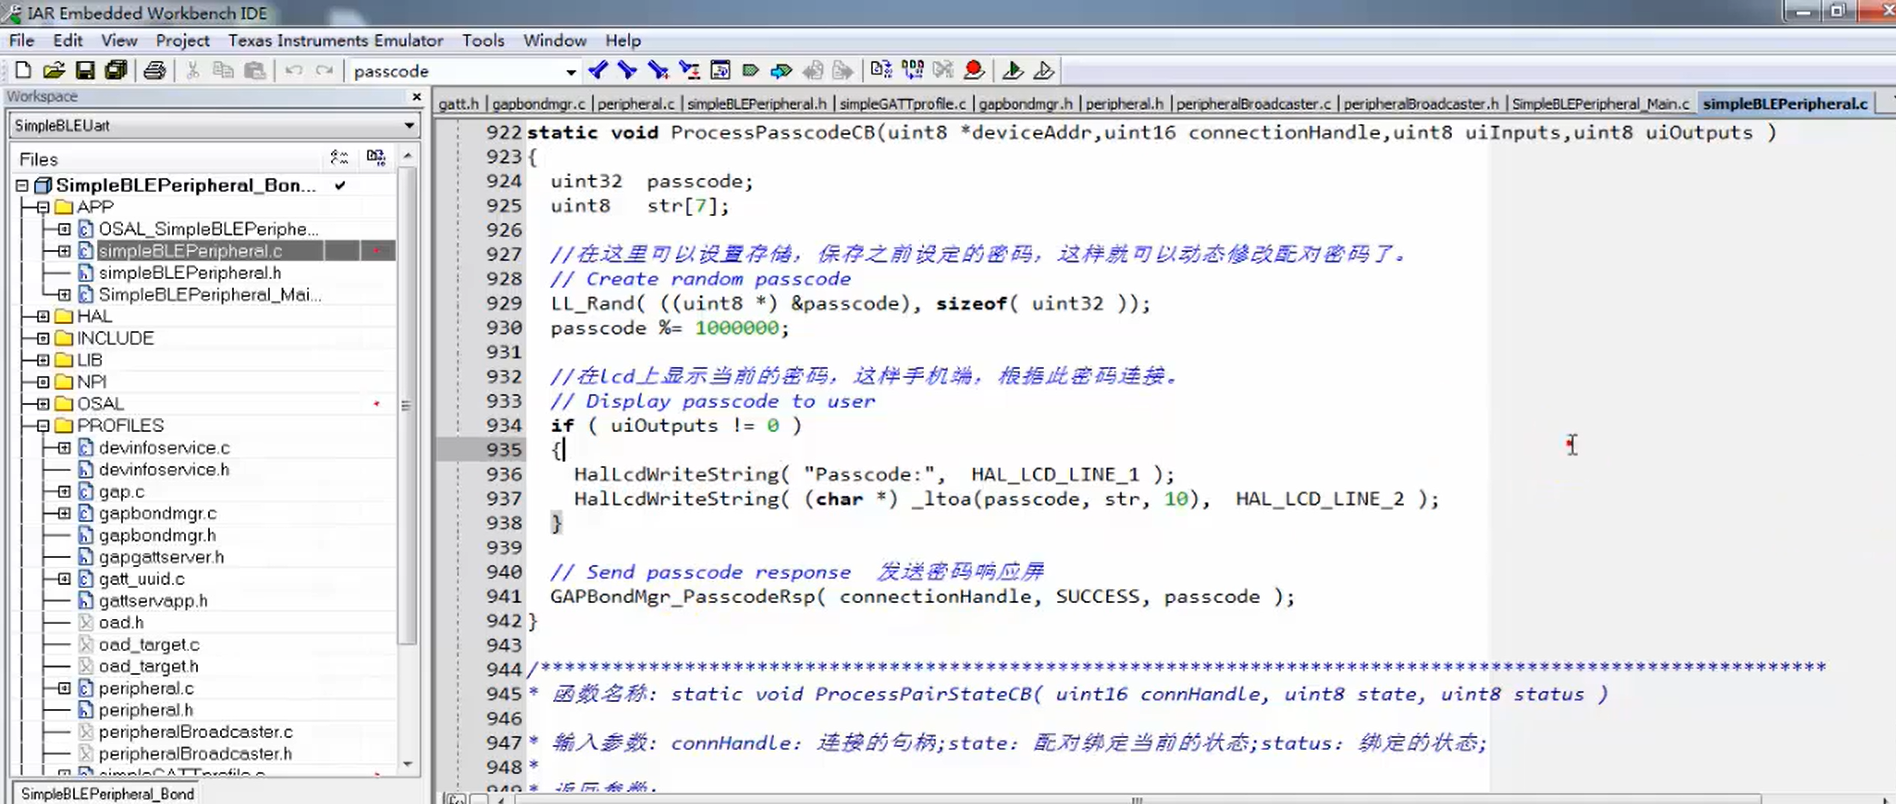This screenshot has width=1896, height=804.
Task: Click the New document icon
Action: 23,70
